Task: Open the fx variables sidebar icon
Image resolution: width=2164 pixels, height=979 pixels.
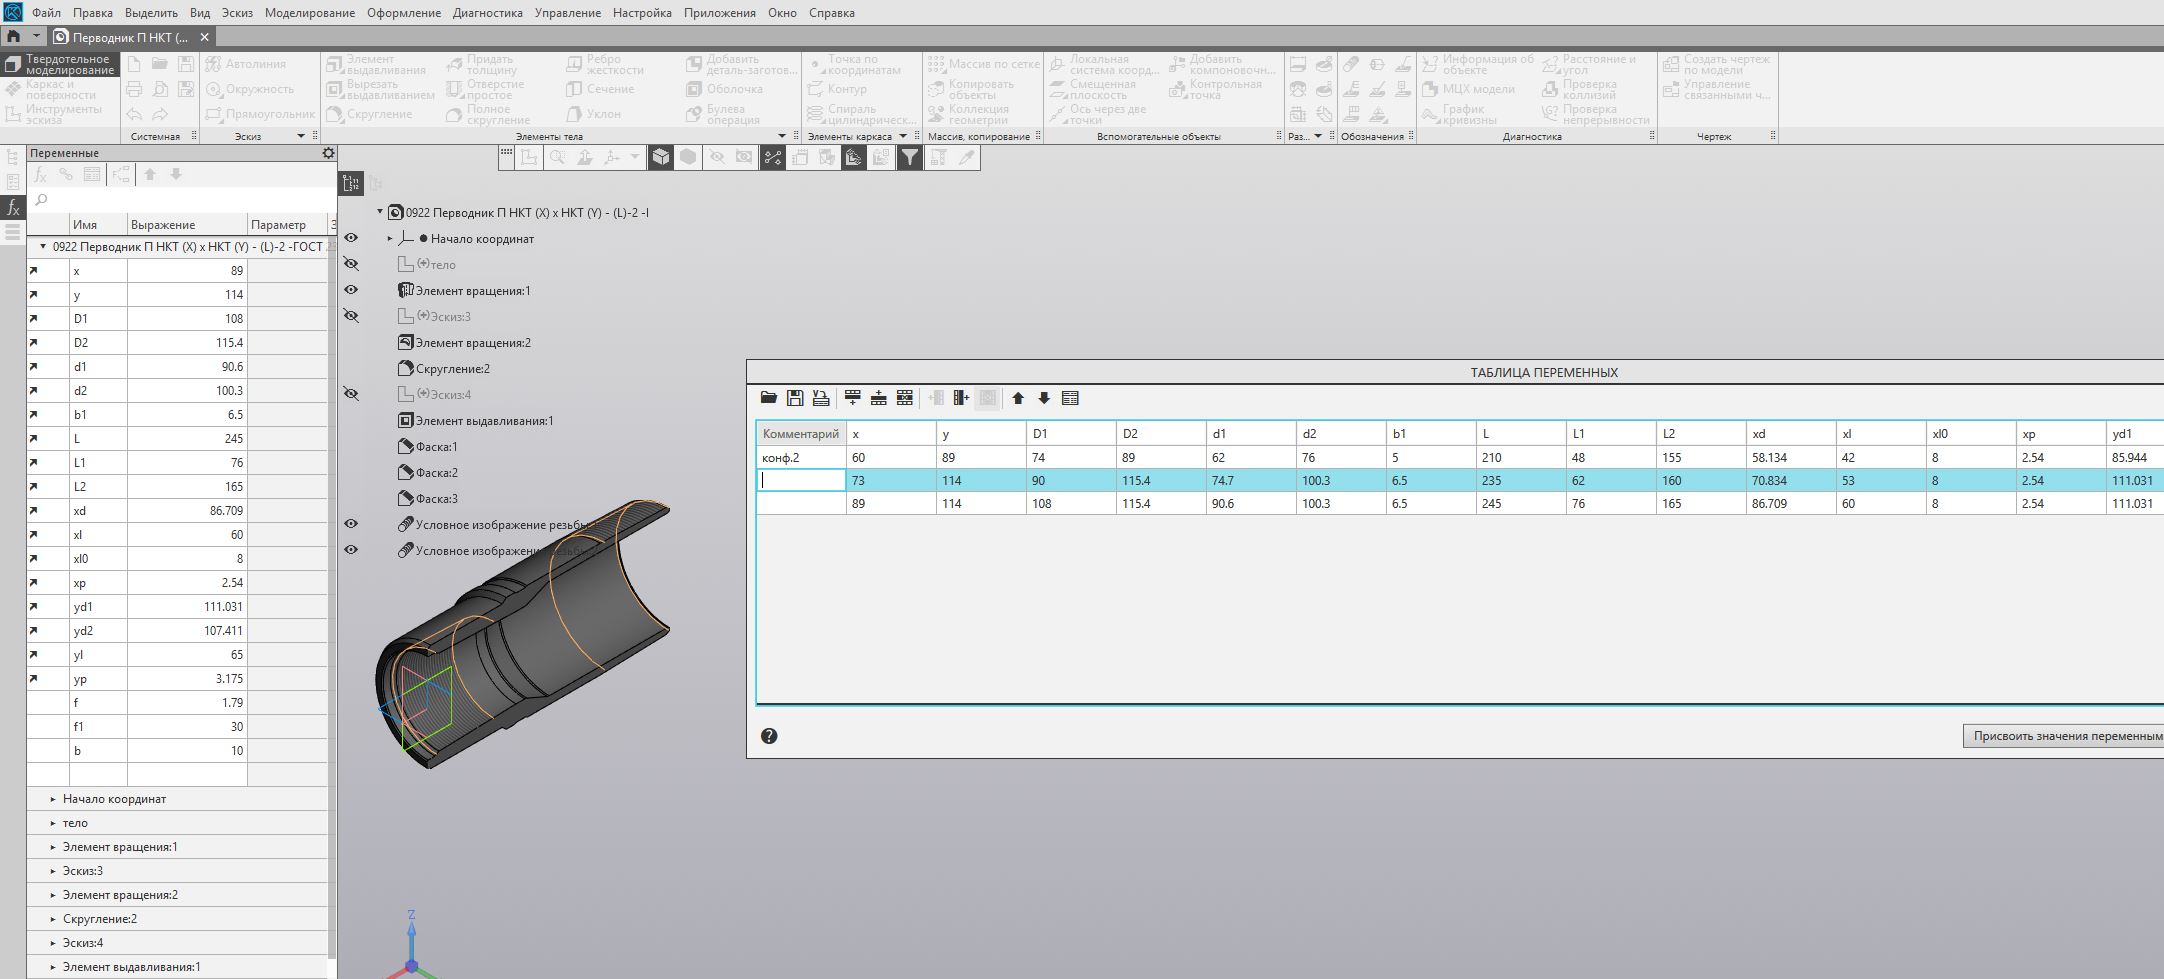Action: [13, 208]
